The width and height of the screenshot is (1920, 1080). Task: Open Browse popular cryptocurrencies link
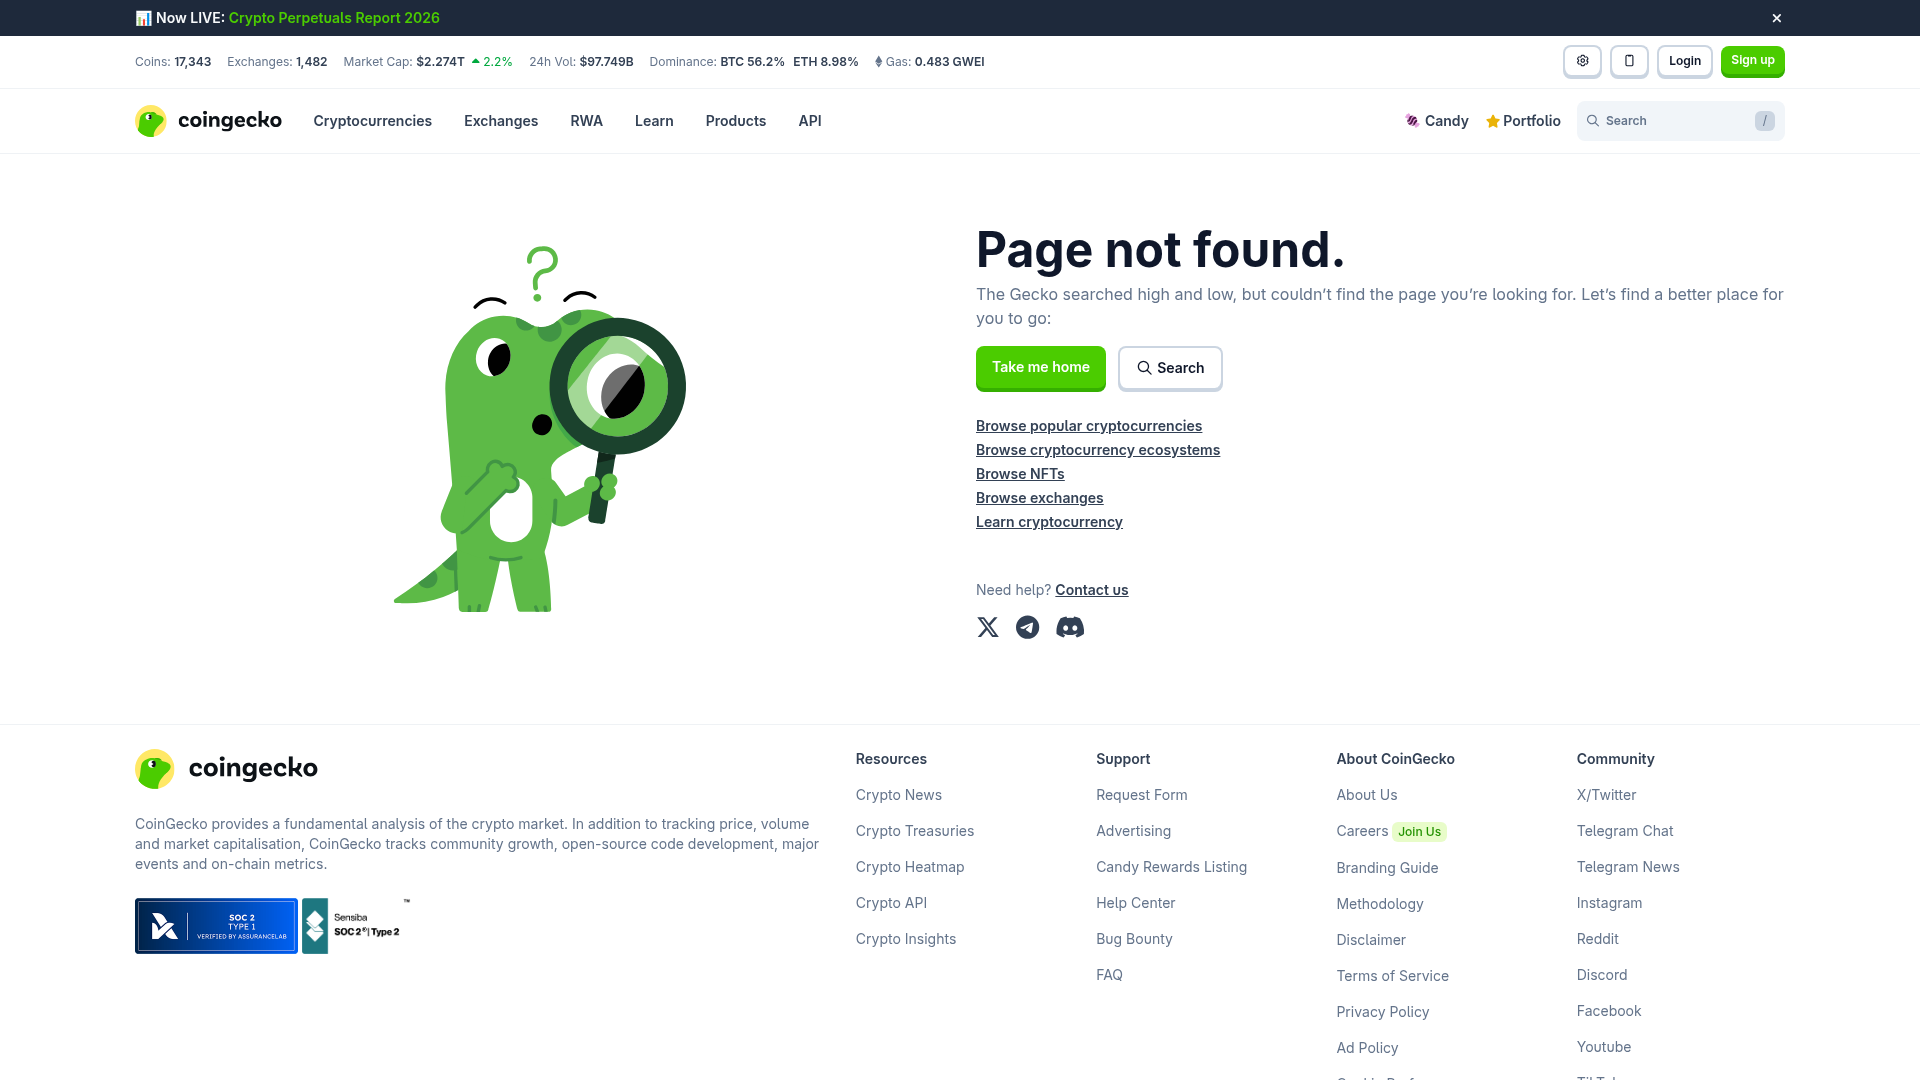[x=1089, y=426]
